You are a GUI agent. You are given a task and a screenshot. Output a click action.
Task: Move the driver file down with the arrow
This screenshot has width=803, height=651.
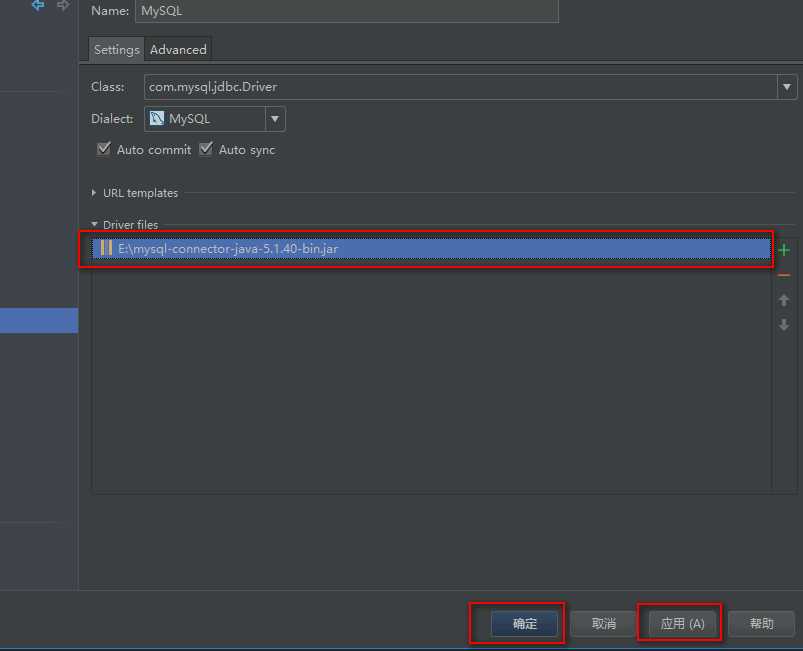784,325
